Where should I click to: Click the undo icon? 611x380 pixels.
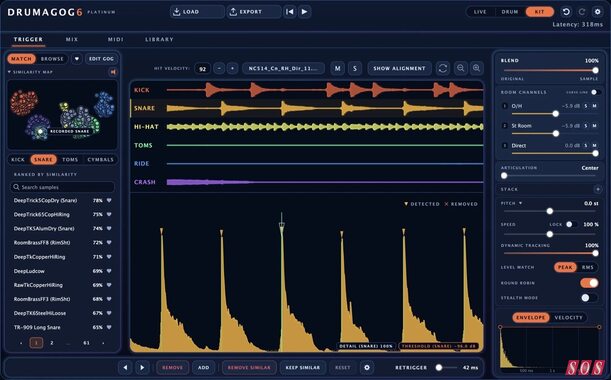pyautogui.click(x=566, y=12)
